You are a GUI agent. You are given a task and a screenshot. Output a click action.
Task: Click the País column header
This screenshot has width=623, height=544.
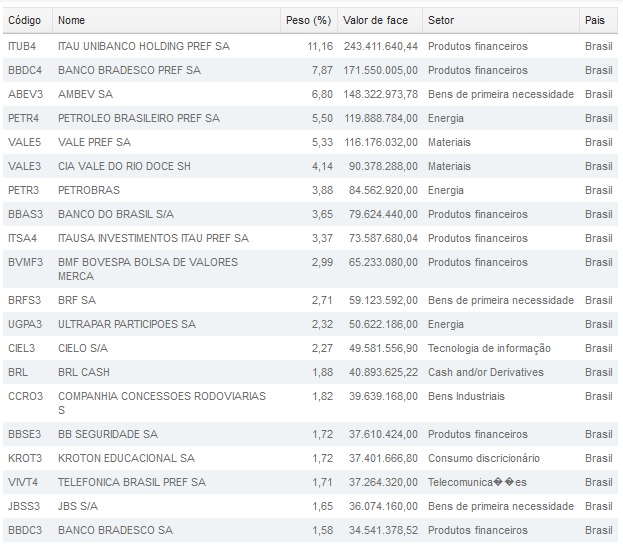595,20
